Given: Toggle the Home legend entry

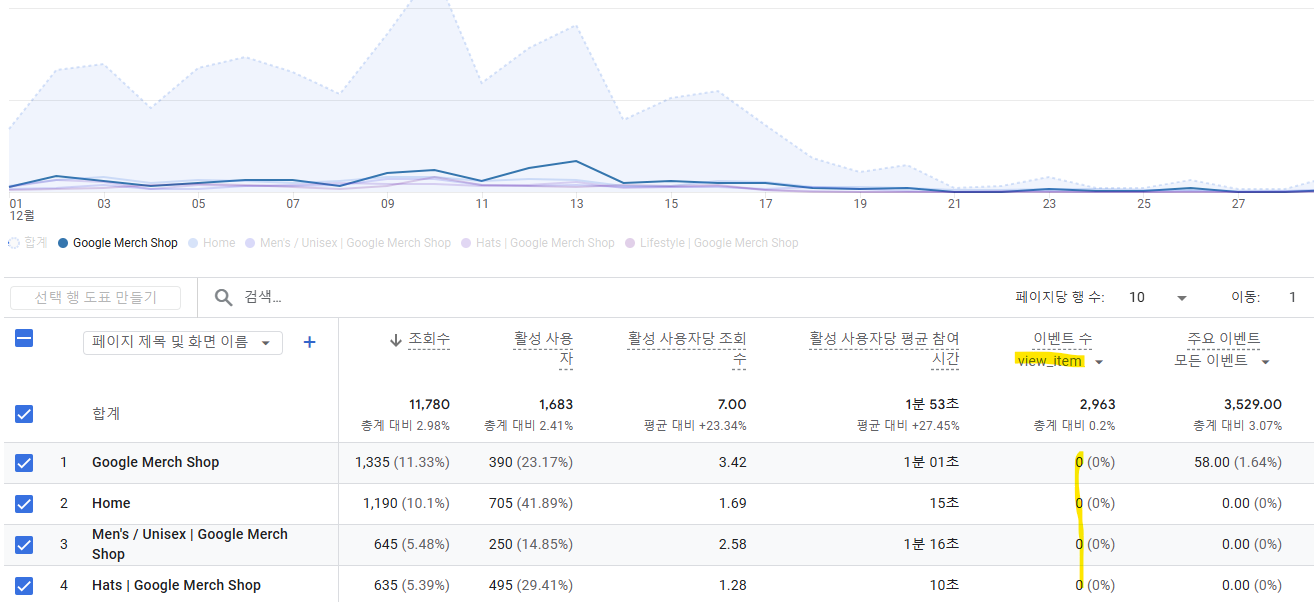Looking at the screenshot, I should tap(212, 243).
